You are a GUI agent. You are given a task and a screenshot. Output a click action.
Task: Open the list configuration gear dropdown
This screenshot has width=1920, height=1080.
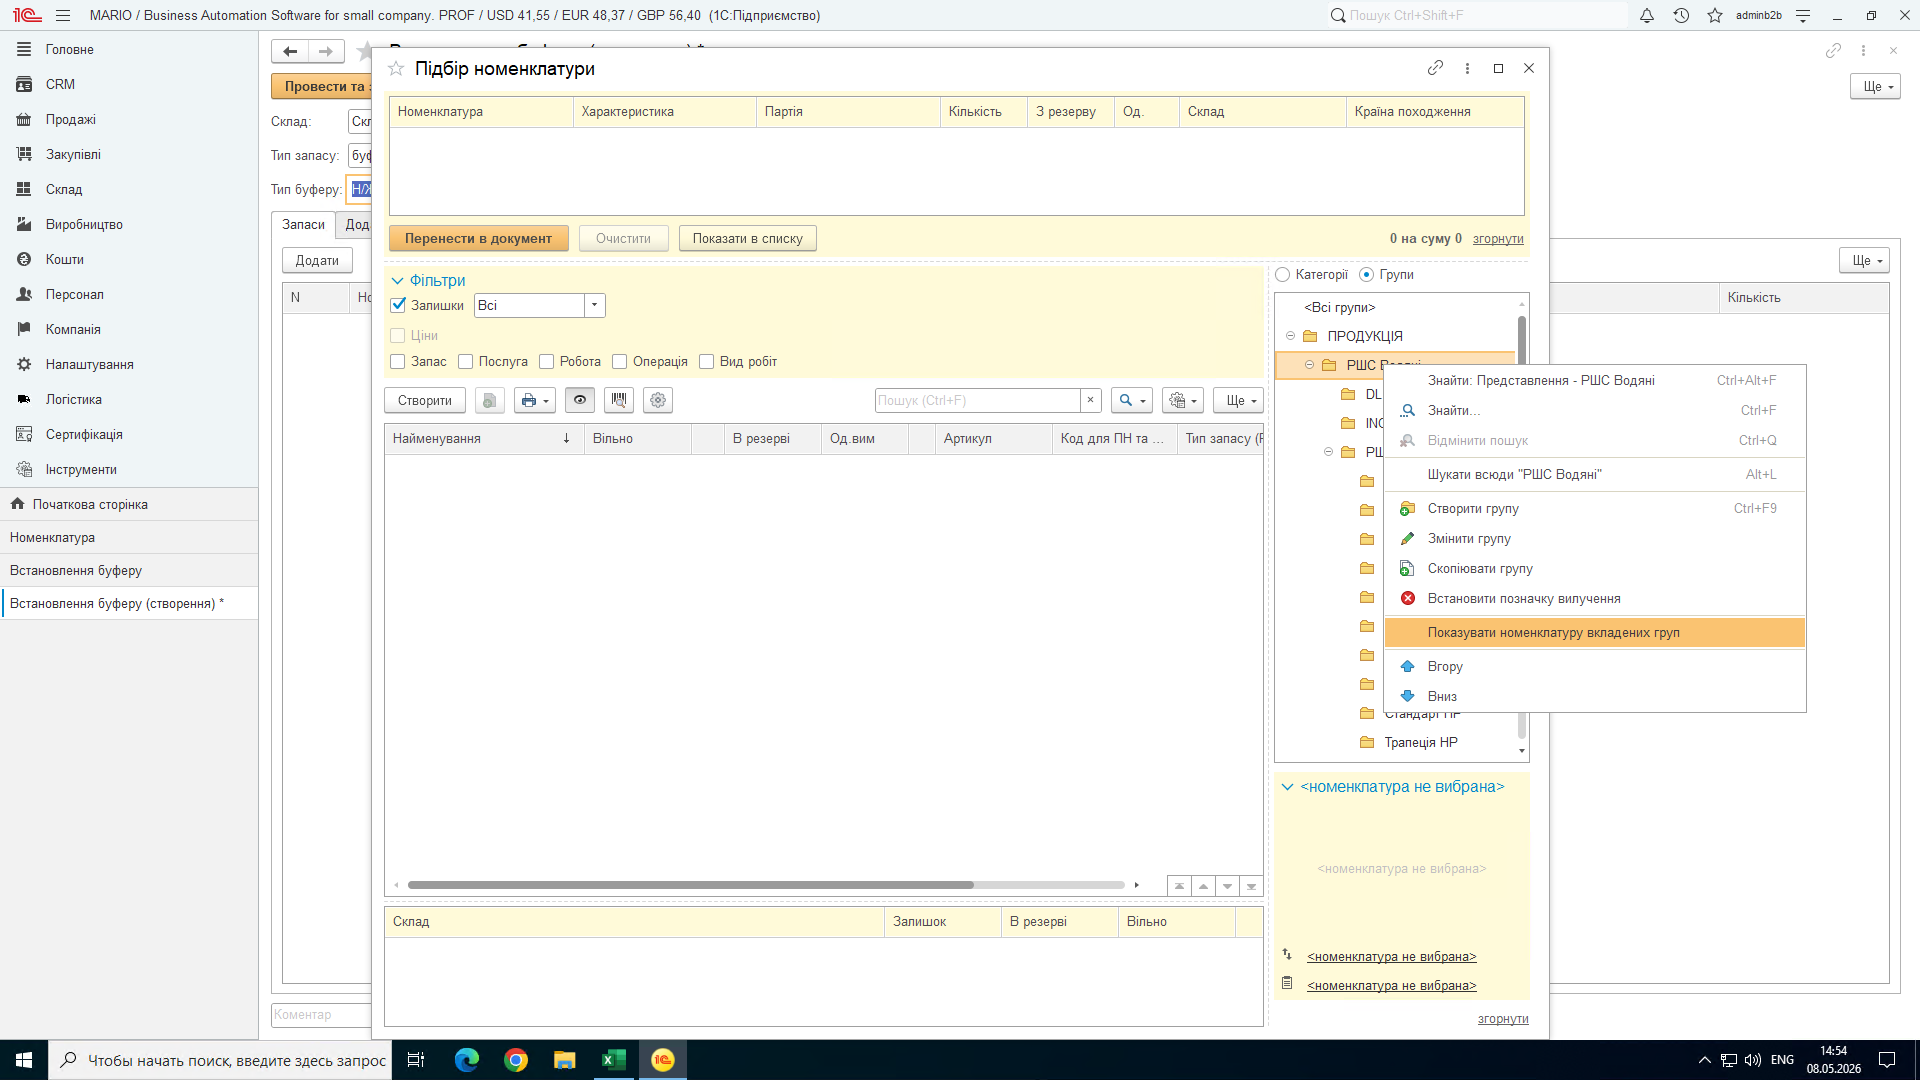(x=1183, y=400)
